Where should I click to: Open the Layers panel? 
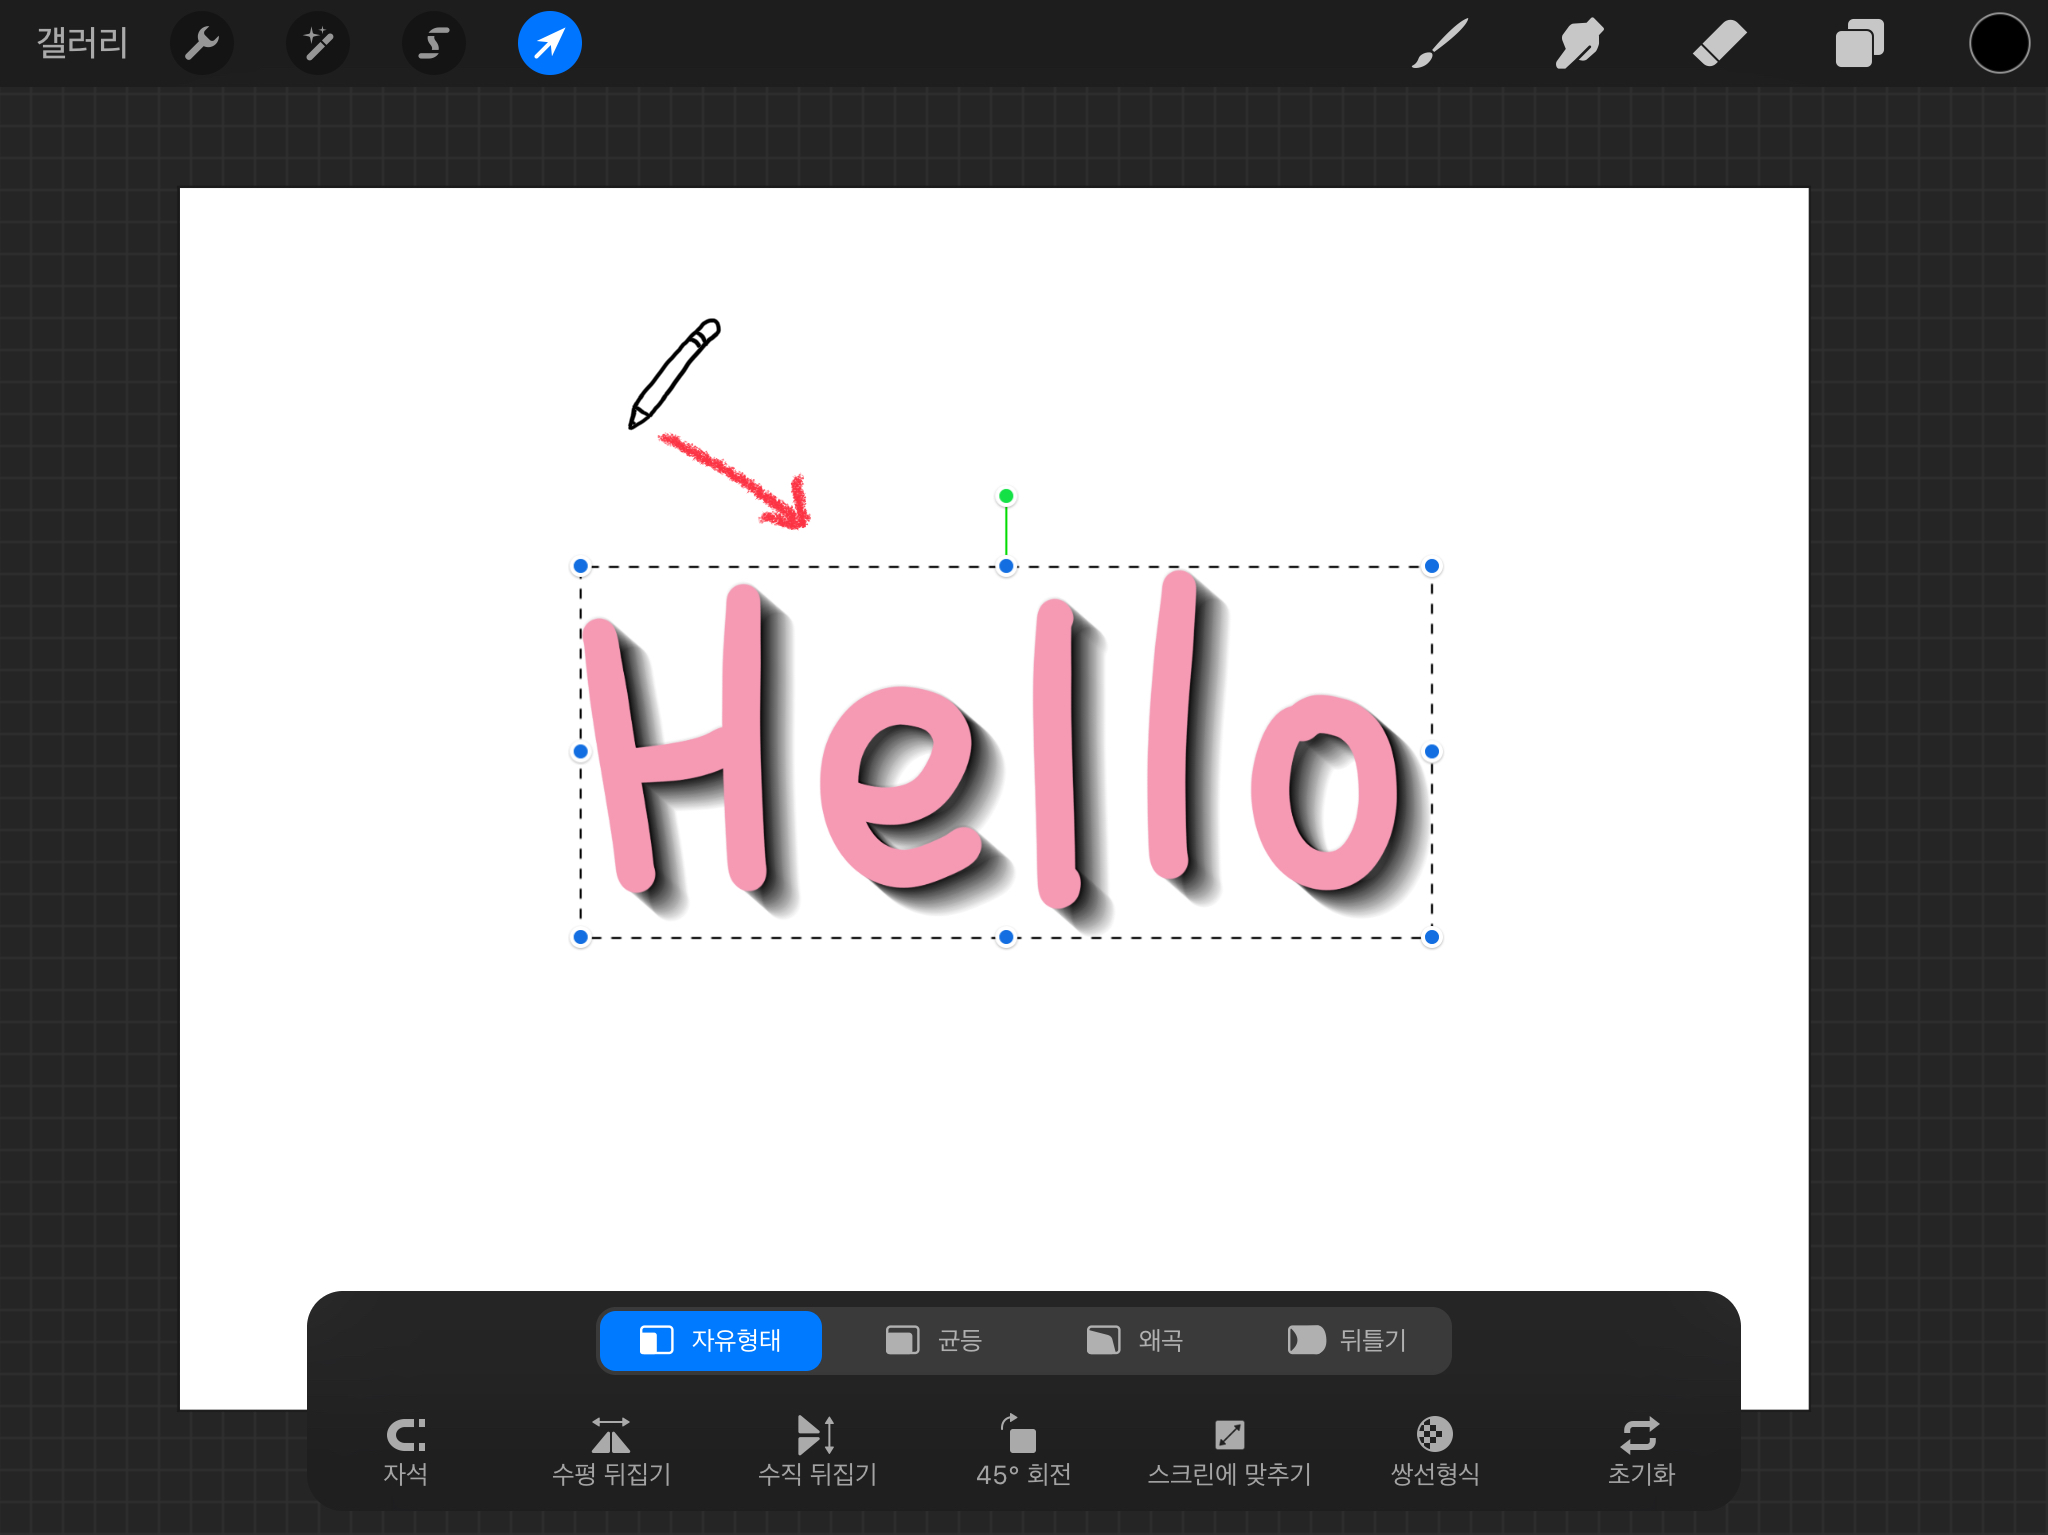point(1859,44)
